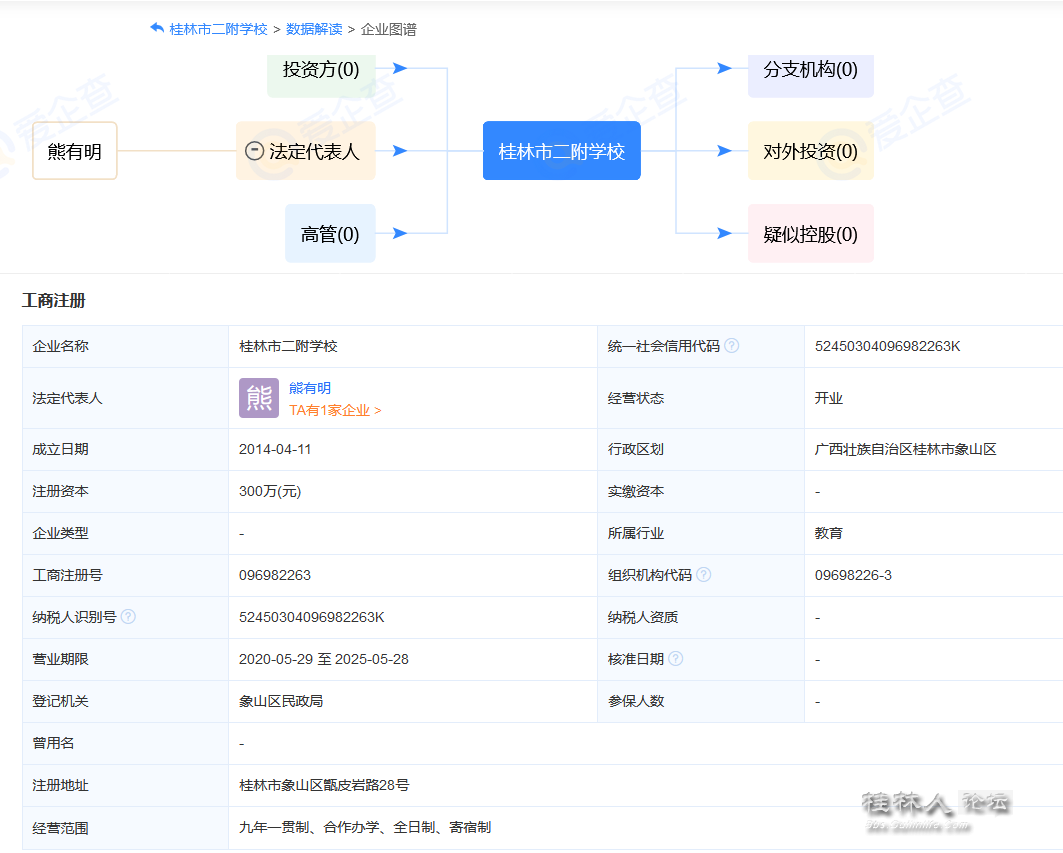Screen dimensions: 1063x853
Task: Select the 对外投资(0) node
Action: (x=810, y=151)
